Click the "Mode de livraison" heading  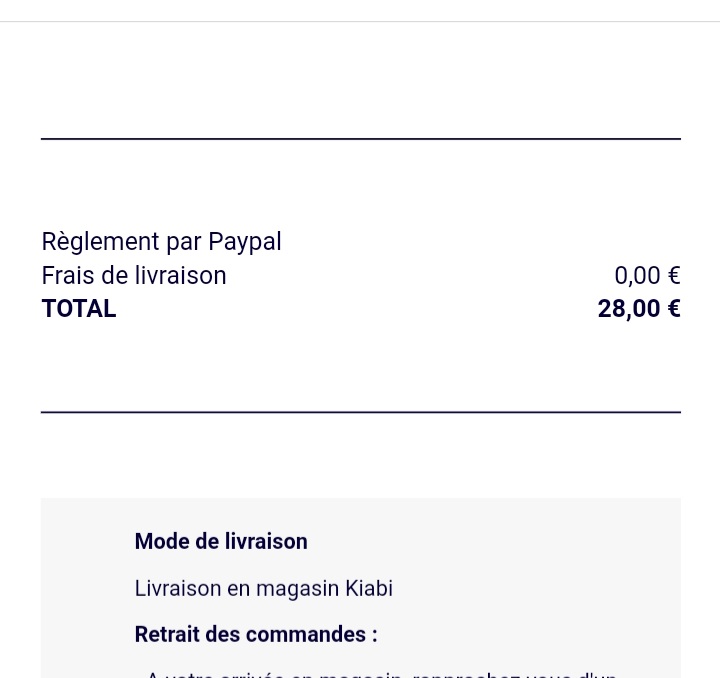pyautogui.click(x=221, y=541)
